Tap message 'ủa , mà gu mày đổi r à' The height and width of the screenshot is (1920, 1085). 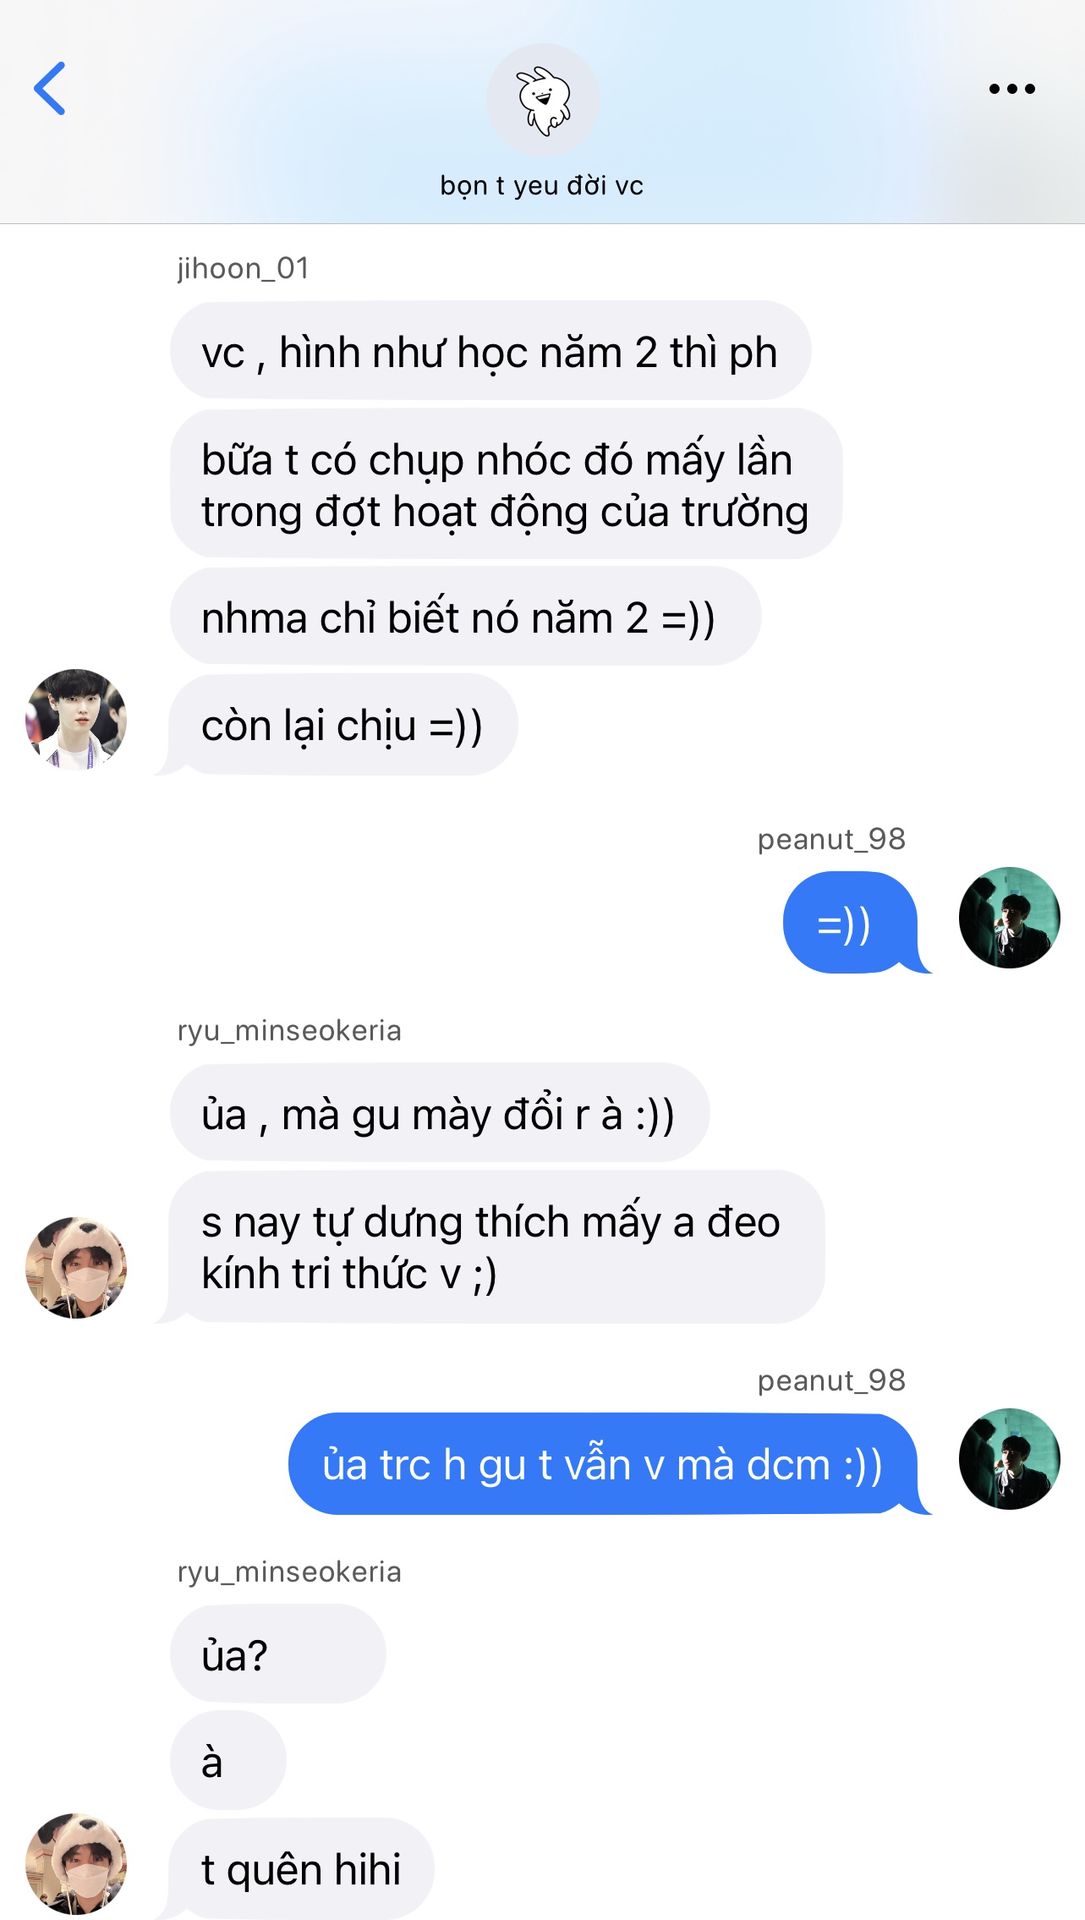coord(439,1113)
